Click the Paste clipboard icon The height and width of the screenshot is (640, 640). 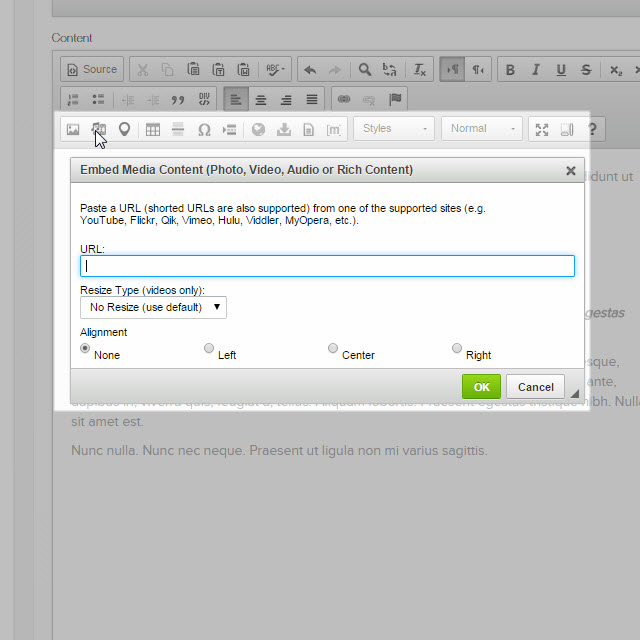[x=193, y=69]
